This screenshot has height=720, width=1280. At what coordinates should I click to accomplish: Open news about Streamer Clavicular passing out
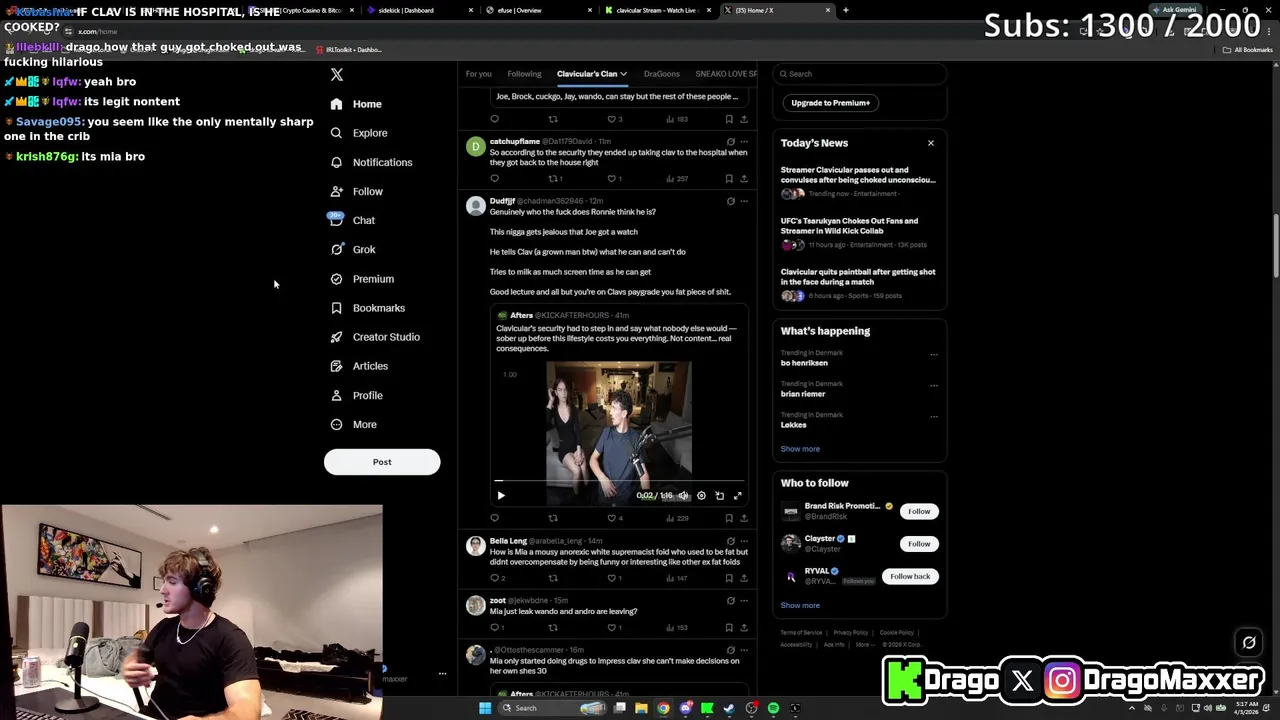(x=858, y=182)
